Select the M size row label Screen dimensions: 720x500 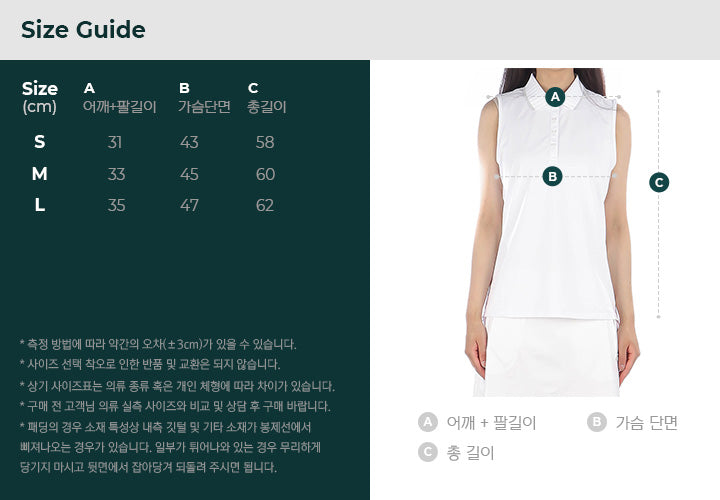pyautogui.click(x=39, y=174)
